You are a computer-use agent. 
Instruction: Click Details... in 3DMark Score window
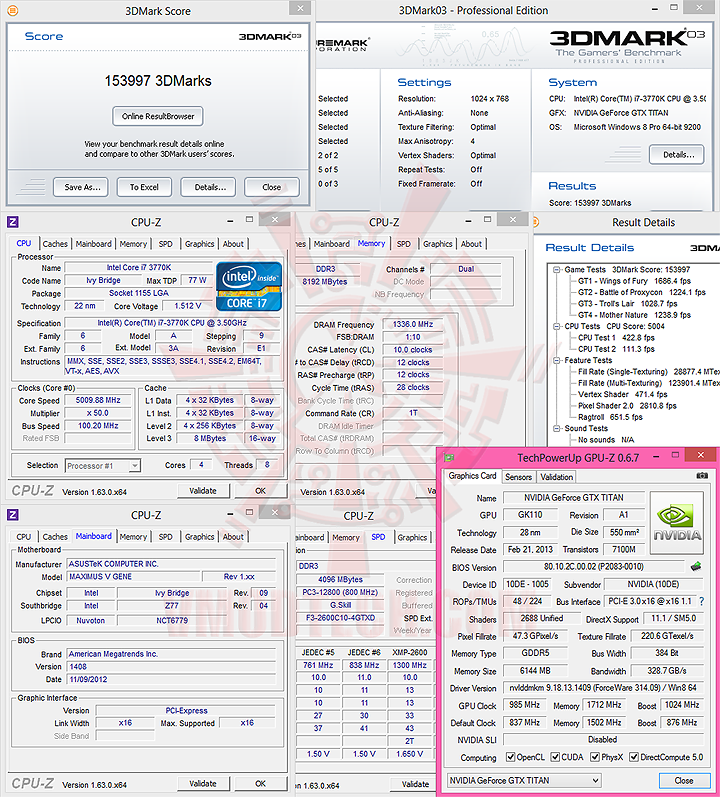[208, 187]
